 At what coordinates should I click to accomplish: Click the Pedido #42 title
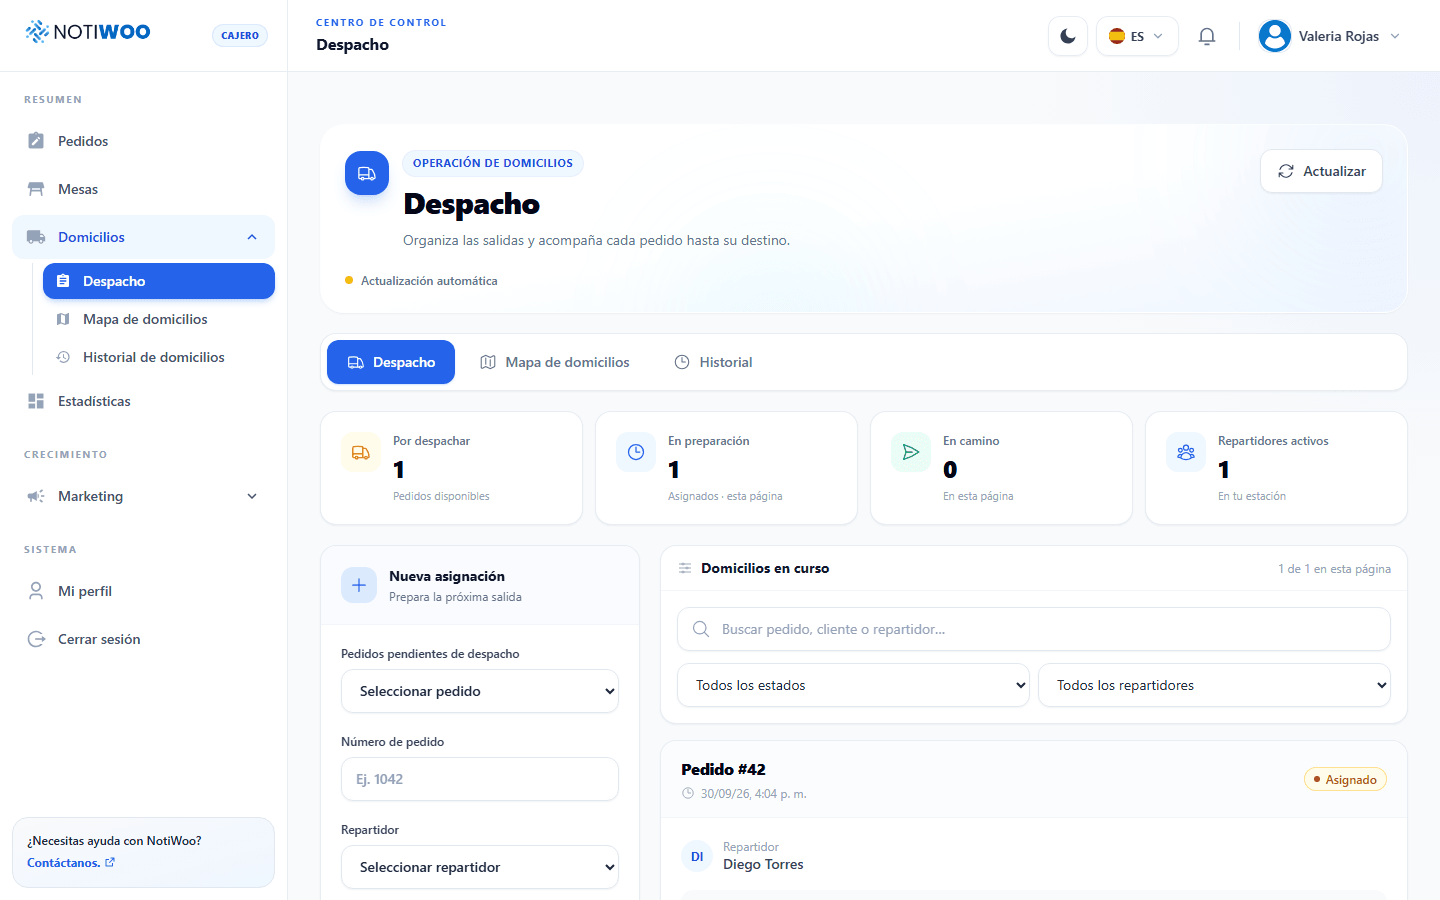pos(723,769)
